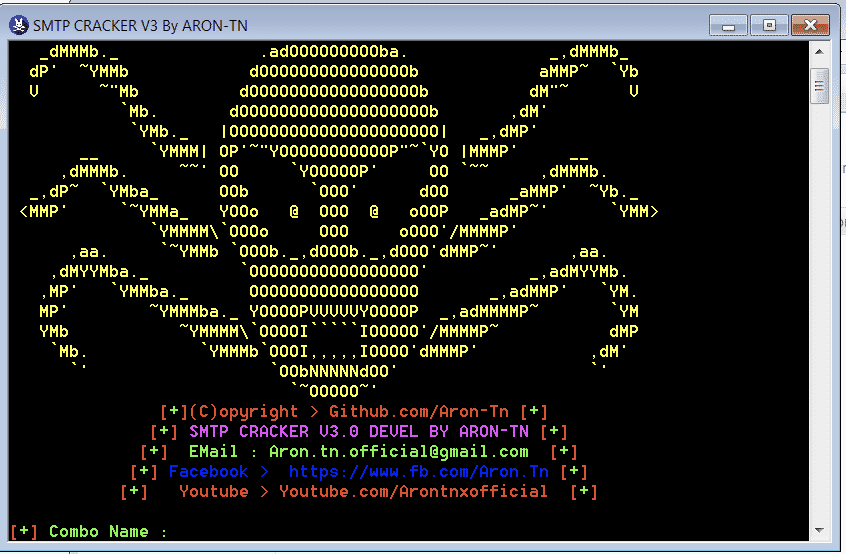Click the SMTP CRACKER V3.0 DEVEL BY ARON-TN line
The width and height of the screenshot is (846, 554).
point(359,432)
